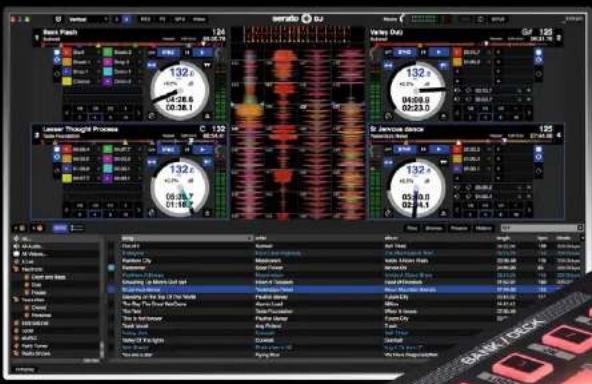
Task: Trigger the red cue point on deck 2
Action: click(457, 52)
